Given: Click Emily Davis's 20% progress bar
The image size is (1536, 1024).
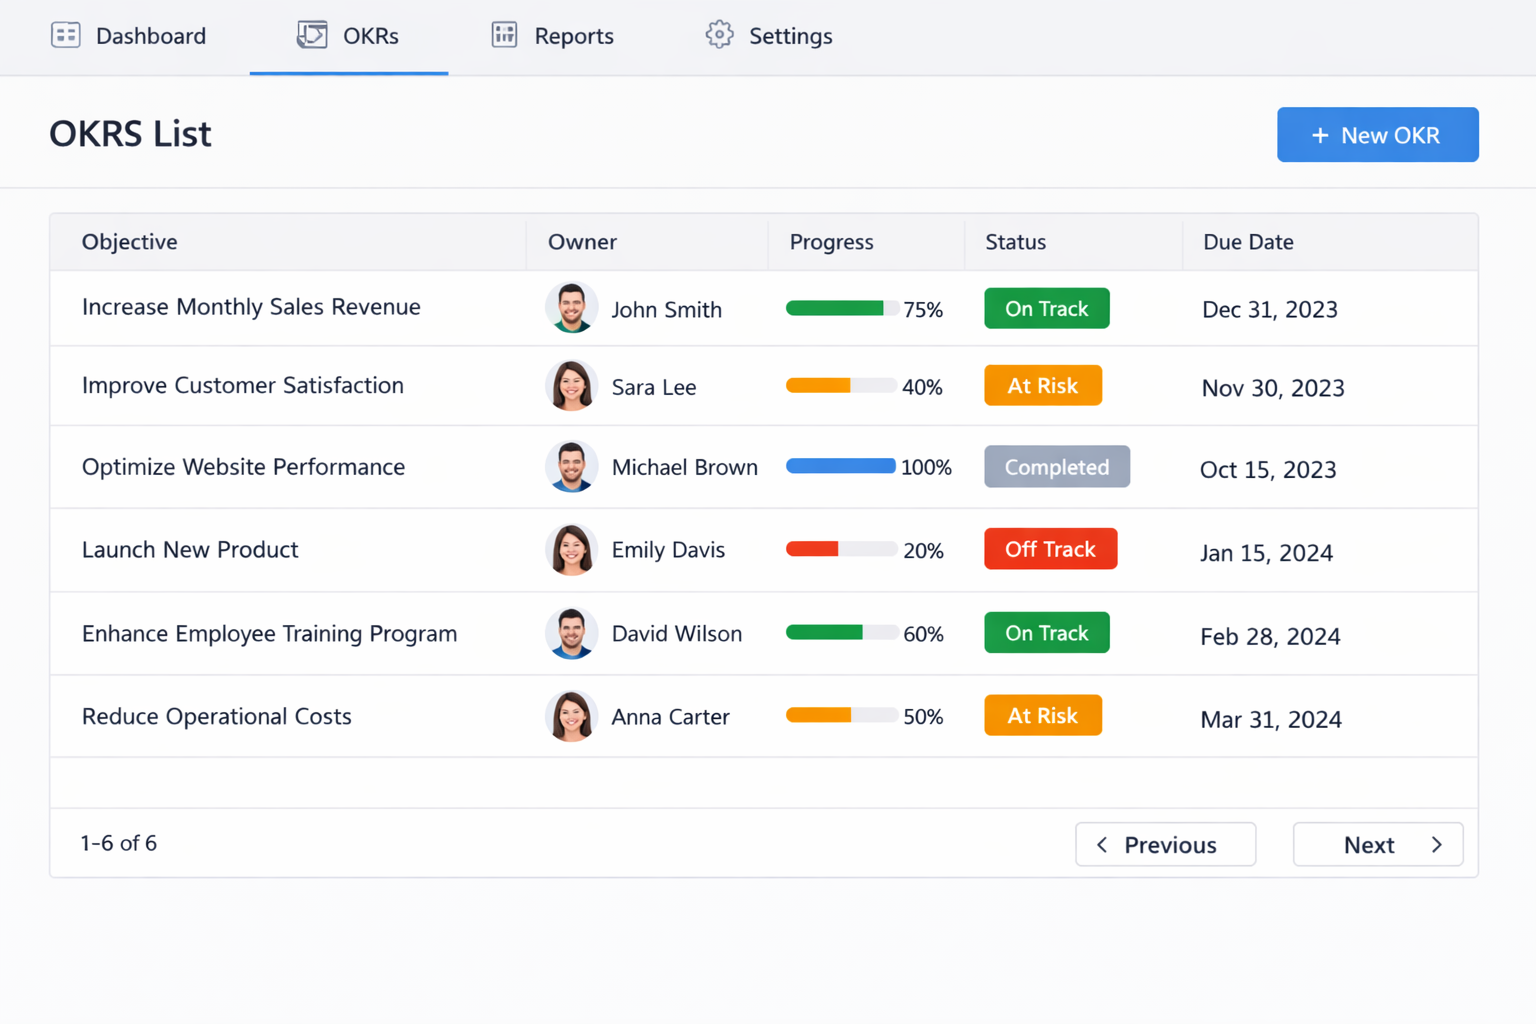Looking at the screenshot, I should tap(841, 549).
